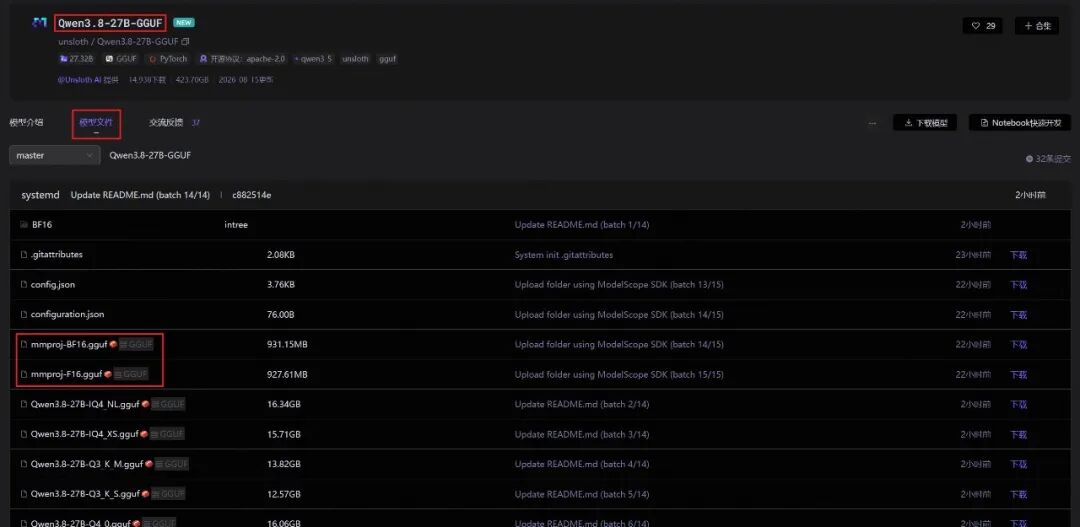Click the file icon of Qwen3.8-27B-IQ4_NL.gguf
Viewport: 1080px width, 527px height.
point(24,404)
